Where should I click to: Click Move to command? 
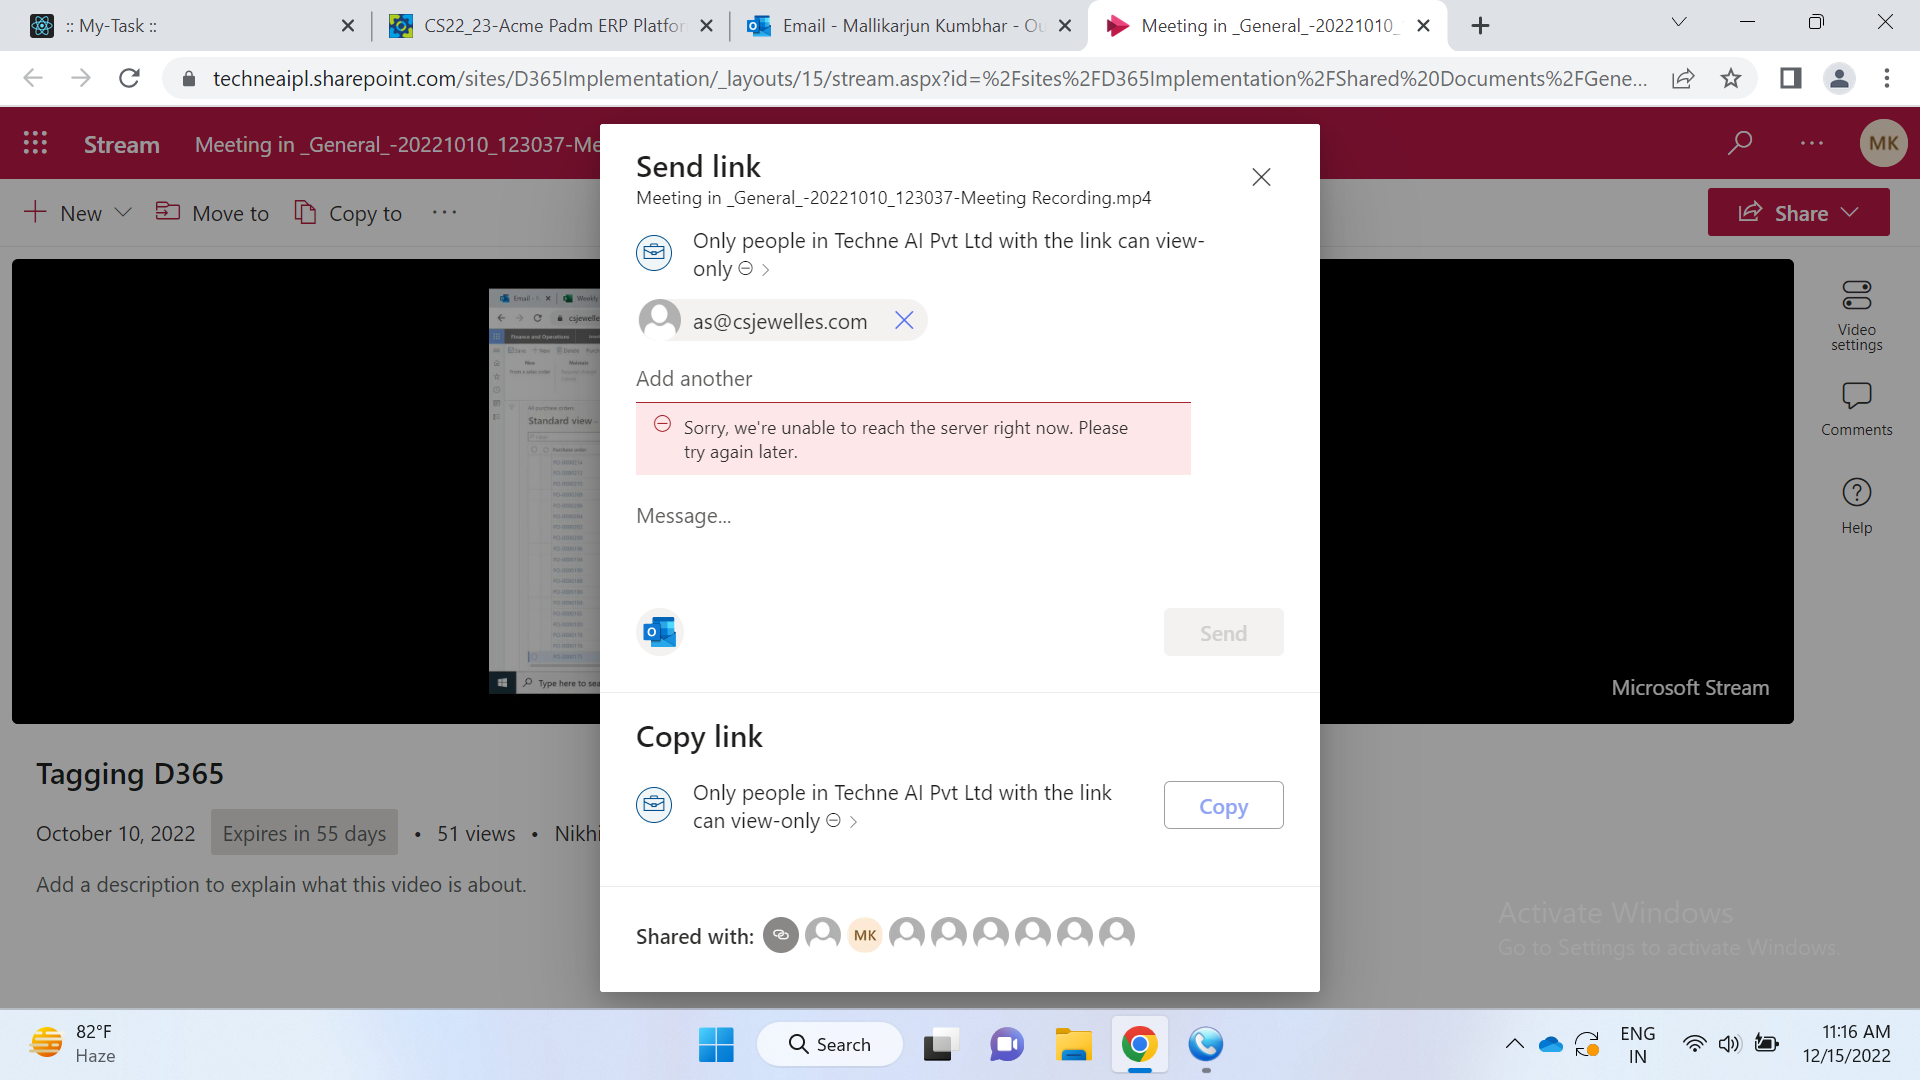[x=212, y=213]
